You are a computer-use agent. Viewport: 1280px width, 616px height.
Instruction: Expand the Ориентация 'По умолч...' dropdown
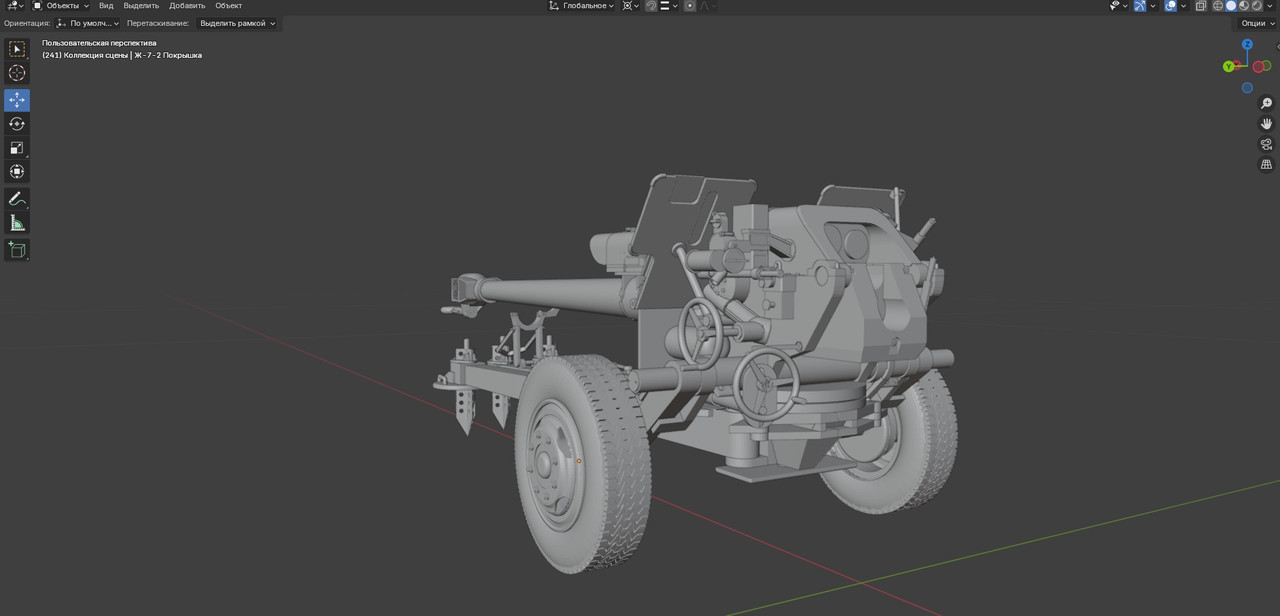tap(88, 23)
